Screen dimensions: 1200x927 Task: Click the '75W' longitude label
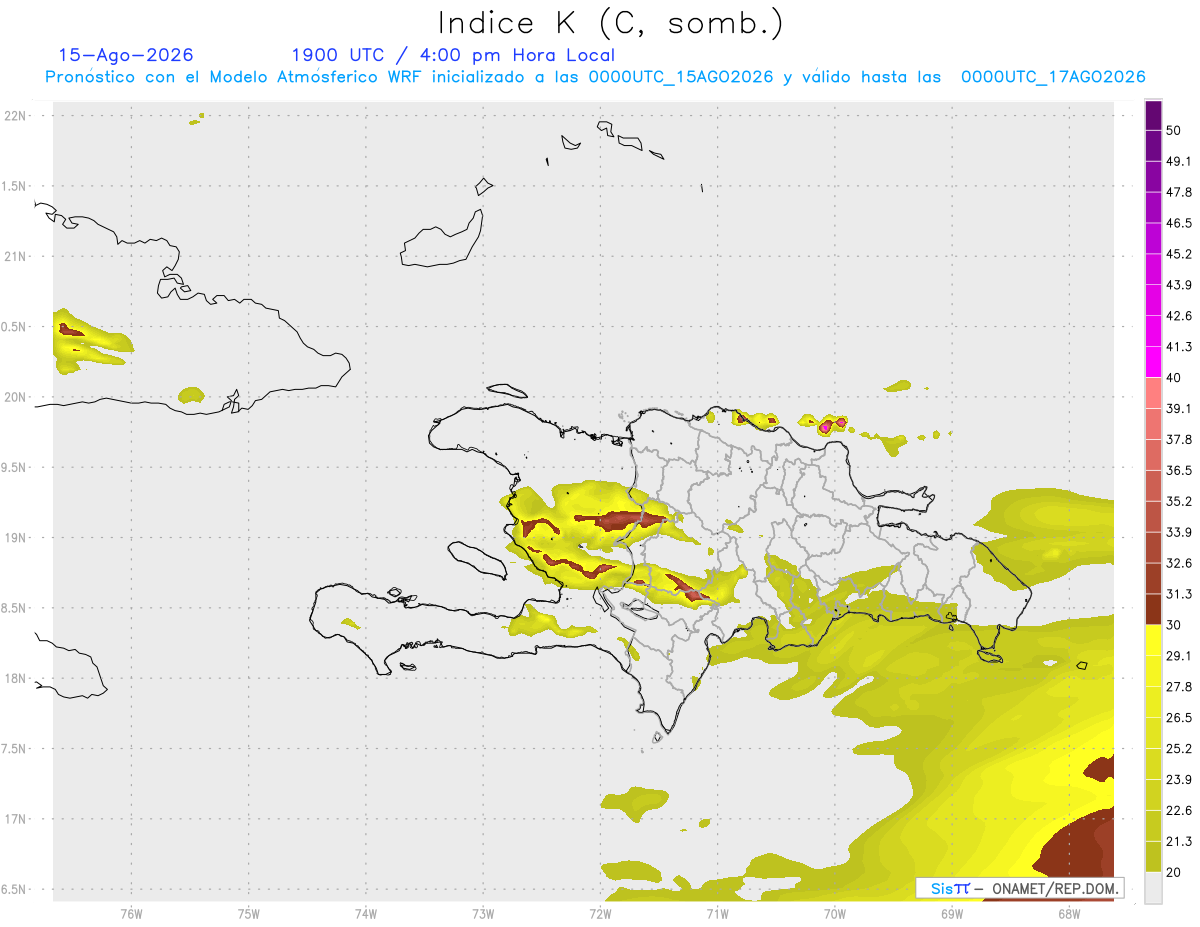(x=248, y=913)
